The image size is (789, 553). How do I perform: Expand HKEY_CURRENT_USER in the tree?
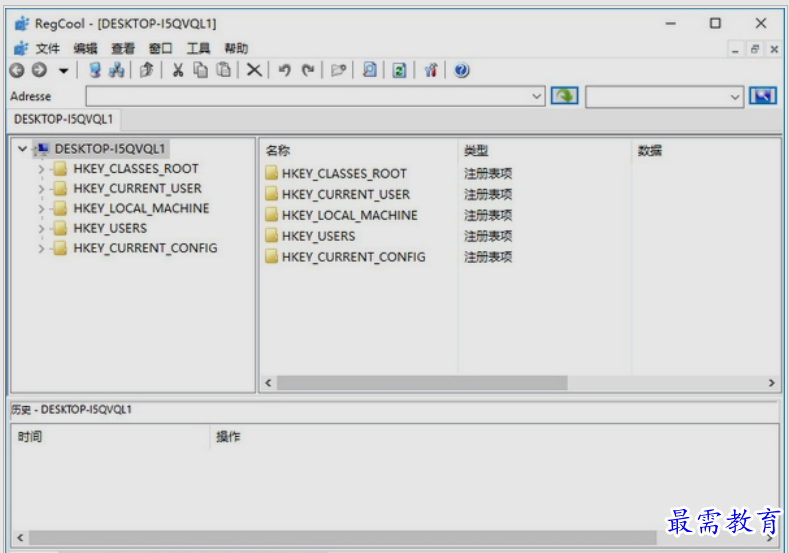point(41,189)
